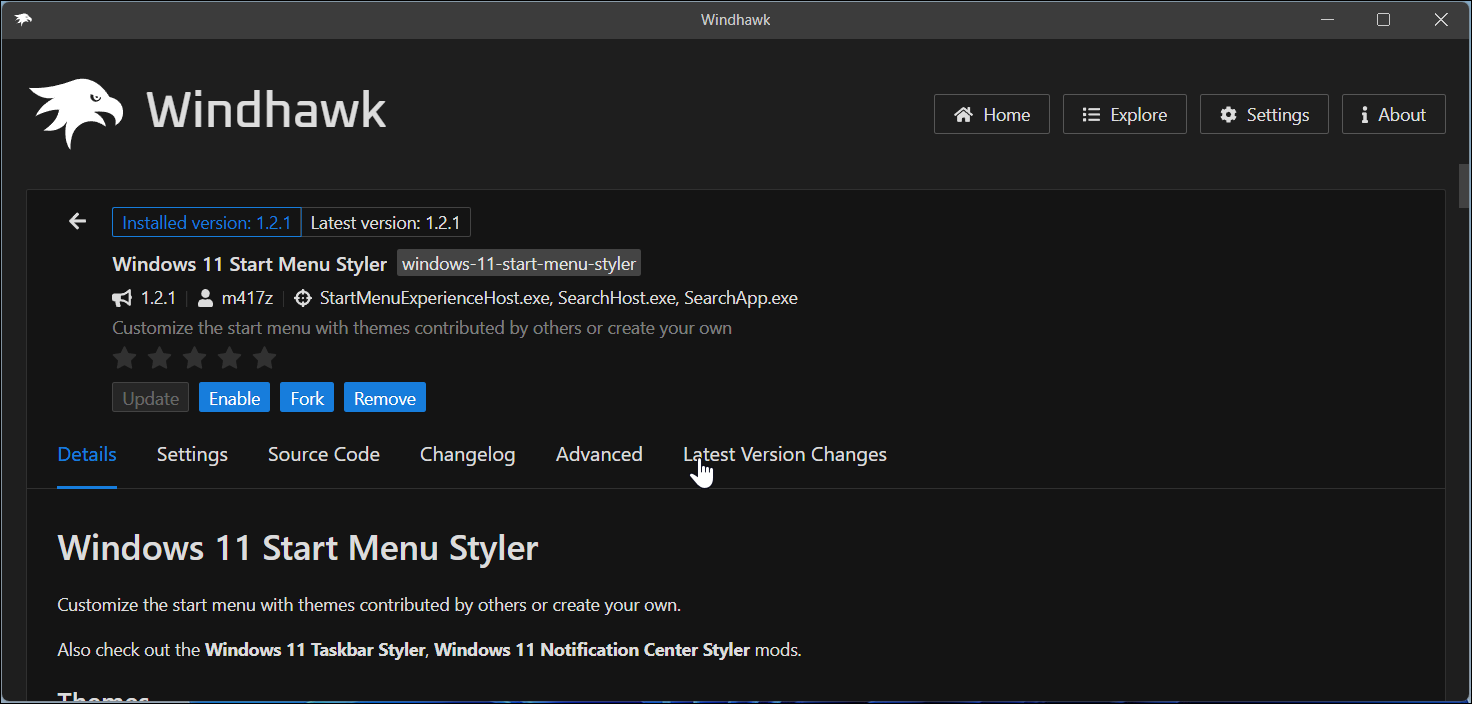Screen dimensions: 1472x704
Task: Click the person icon next to m417z
Action: tap(205, 297)
